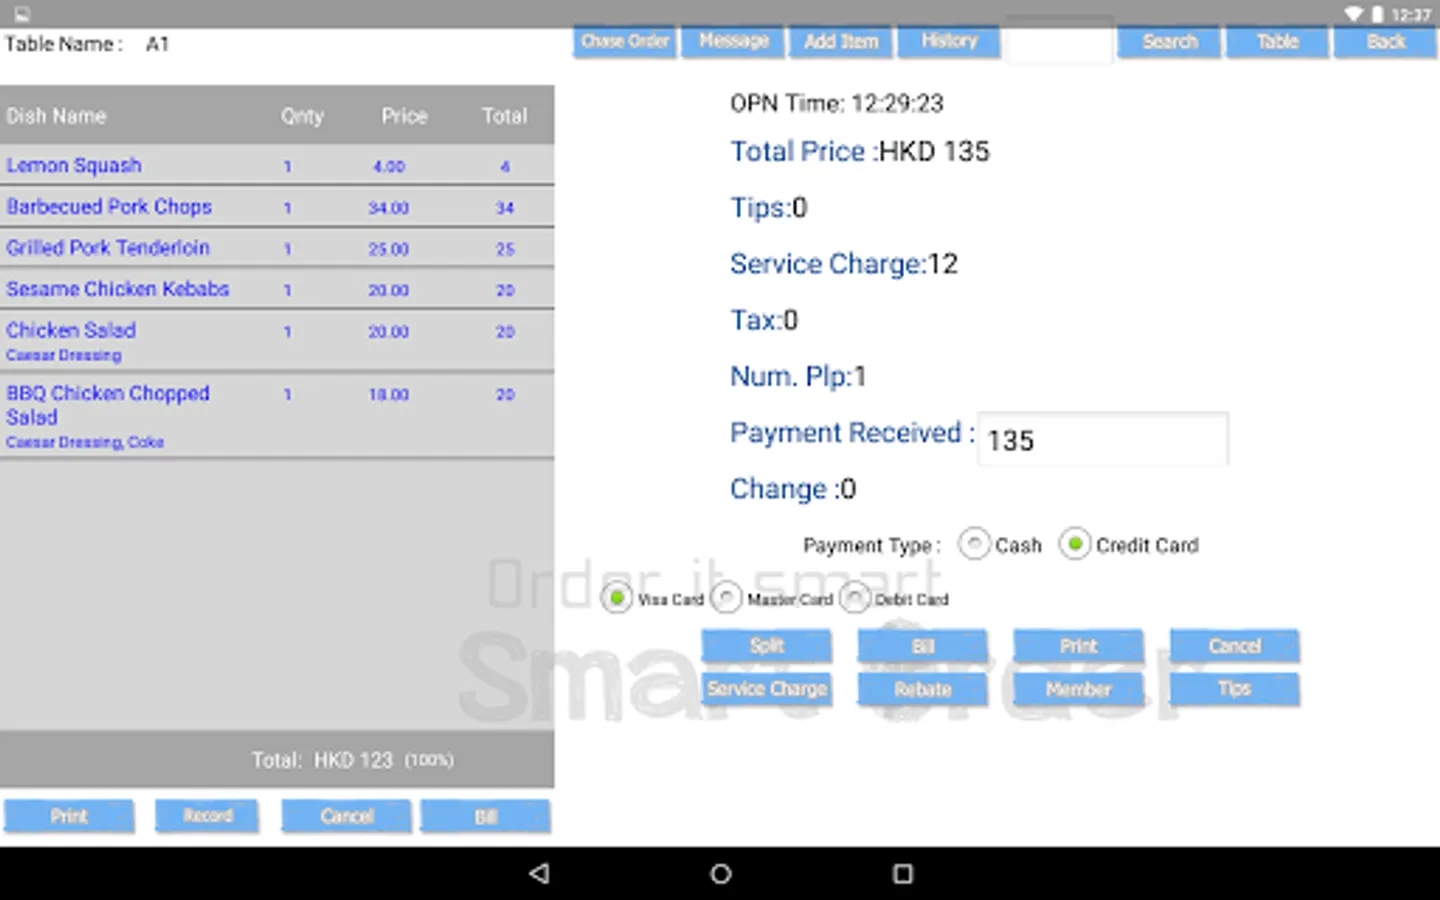Click Add Item in top bar

[841, 42]
